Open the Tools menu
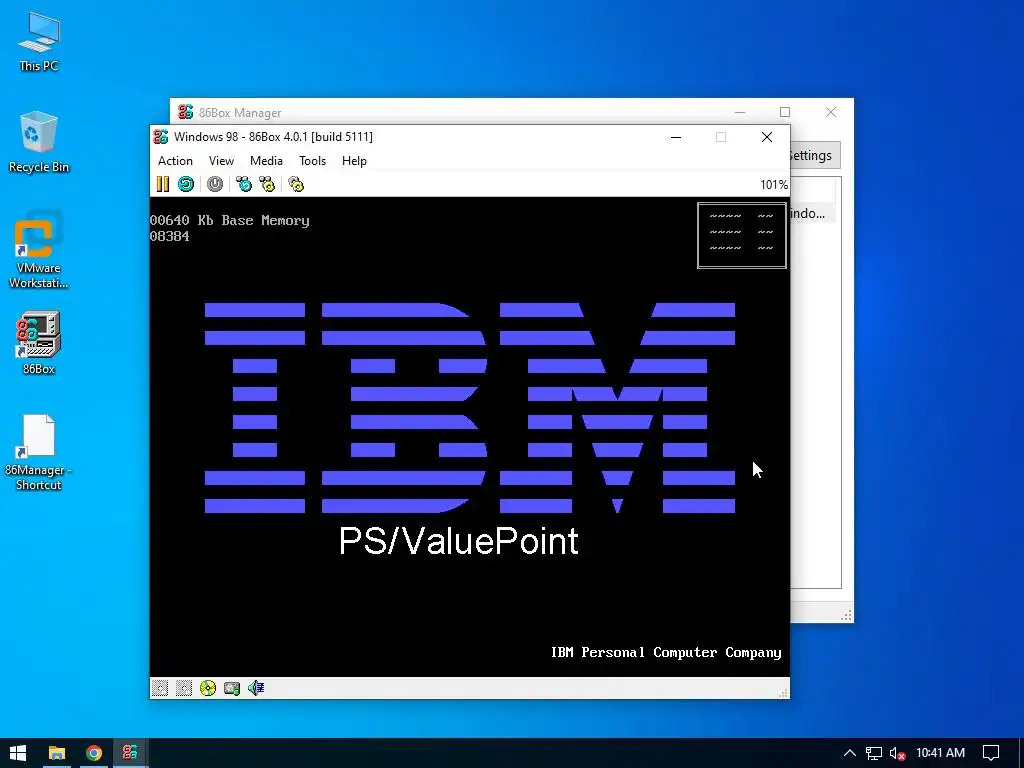 312,161
